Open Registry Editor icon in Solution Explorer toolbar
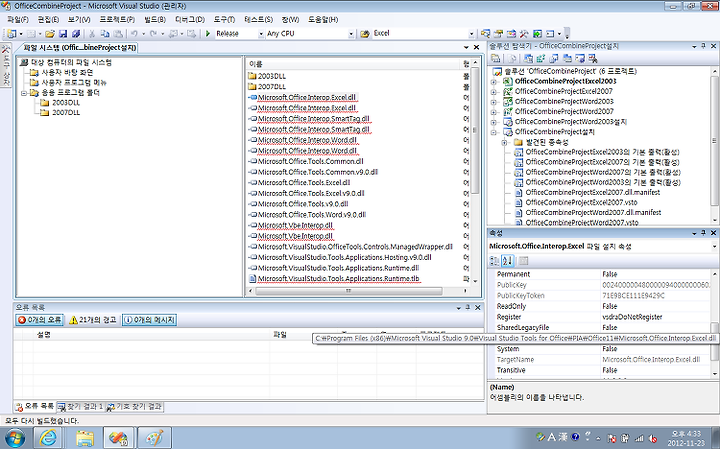 (541, 58)
